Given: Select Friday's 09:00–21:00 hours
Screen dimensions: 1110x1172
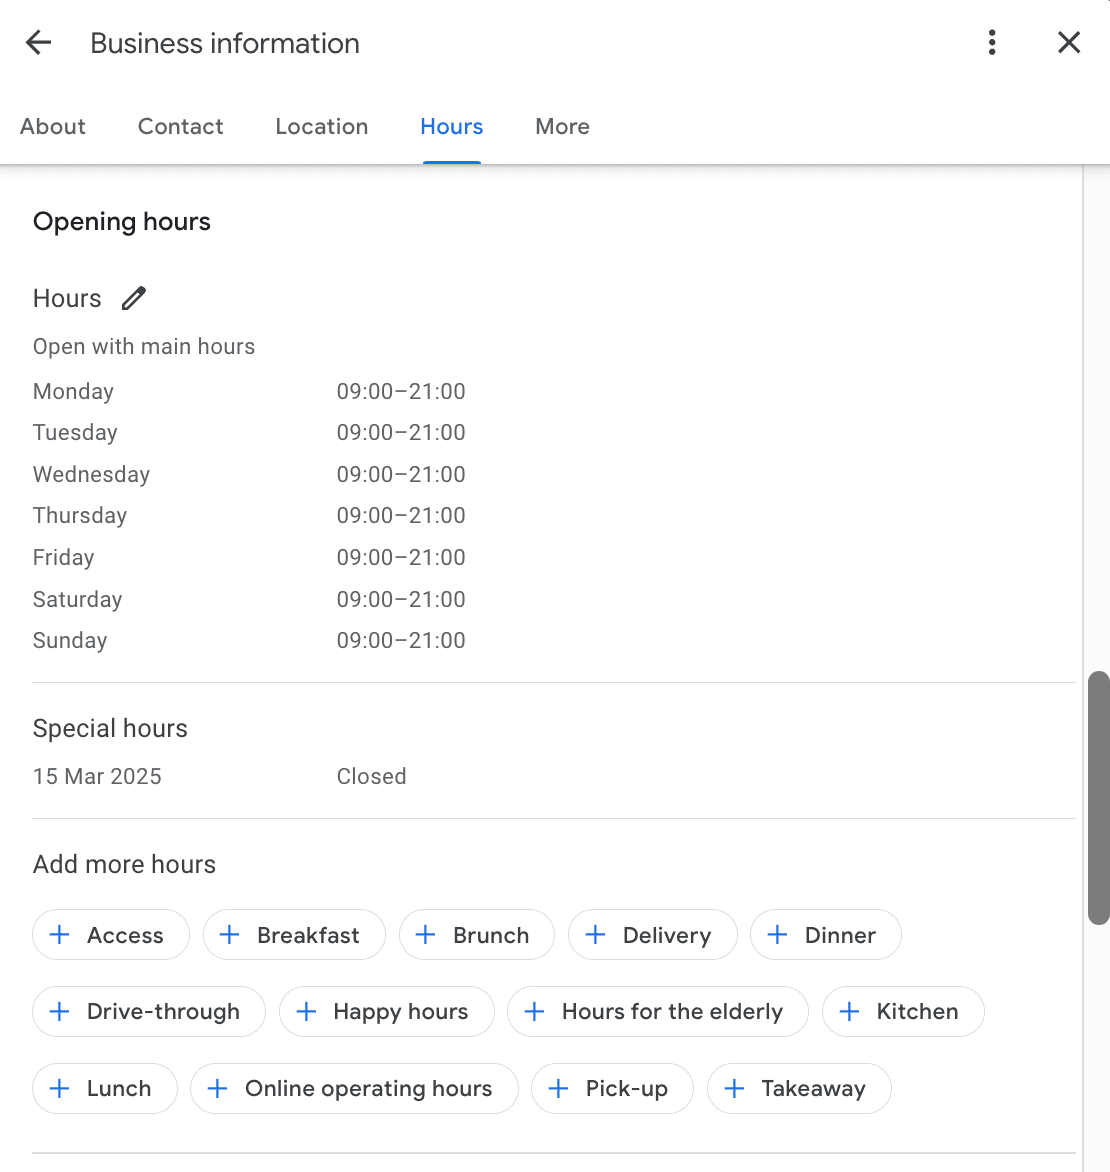Looking at the screenshot, I should click(401, 557).
